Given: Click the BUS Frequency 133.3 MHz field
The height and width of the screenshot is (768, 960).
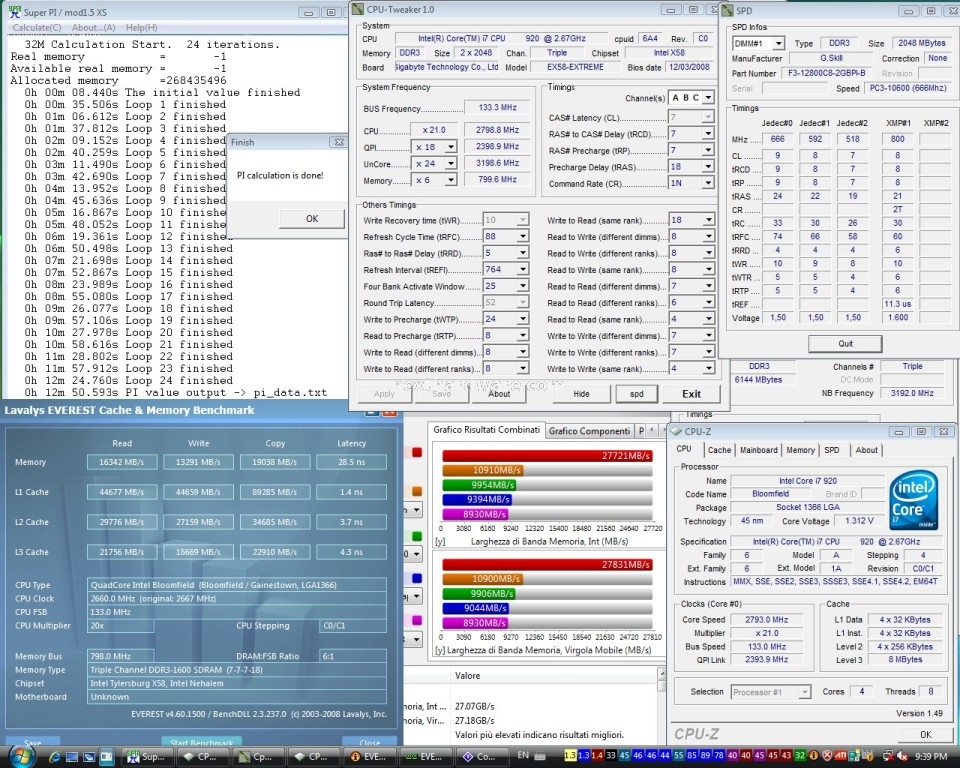Looking at the screenshot, I should click(497, 108).
